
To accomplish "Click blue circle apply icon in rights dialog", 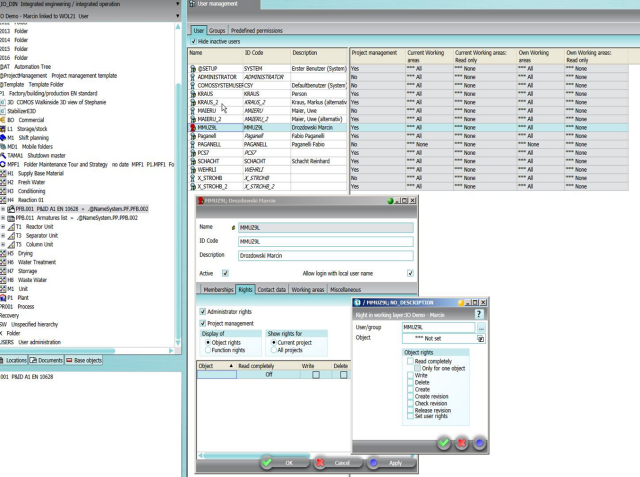I will 480,443.
